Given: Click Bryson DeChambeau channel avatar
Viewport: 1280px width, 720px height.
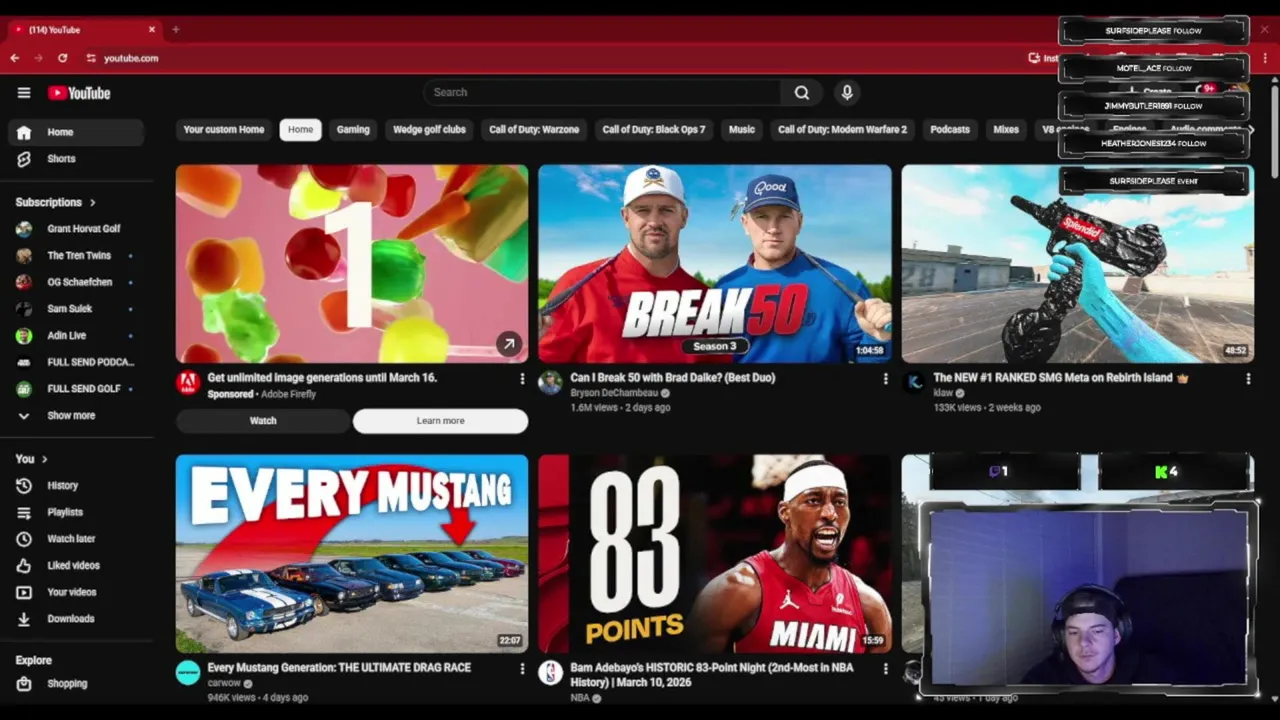Looking at the screenshot, I should 550,383.
